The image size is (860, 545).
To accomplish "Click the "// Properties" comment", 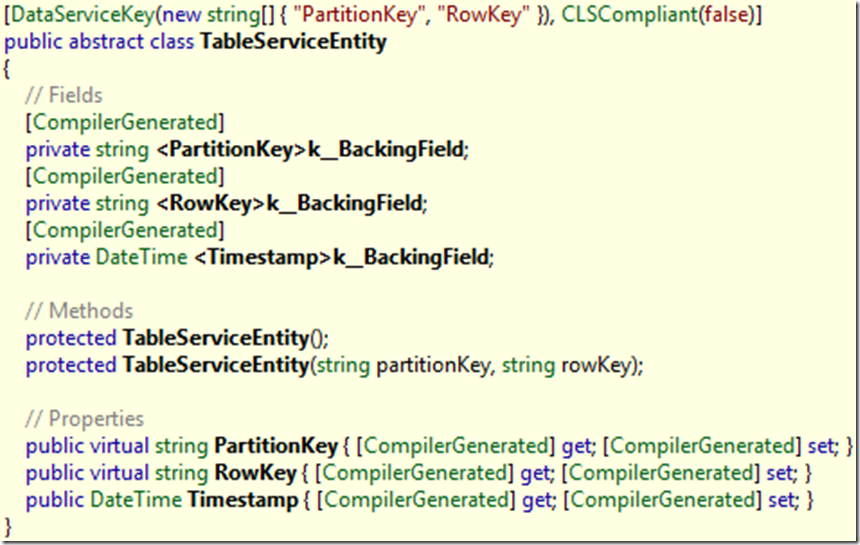I will coord(84,419).
